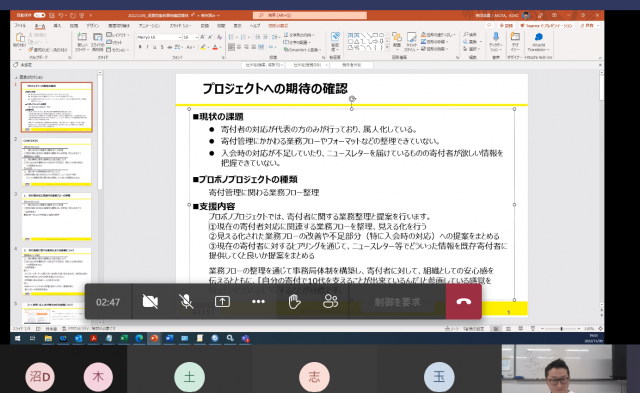Turn on camera in meeting toolbar
The width and height of the screenshot is (640, 393).
150,302
